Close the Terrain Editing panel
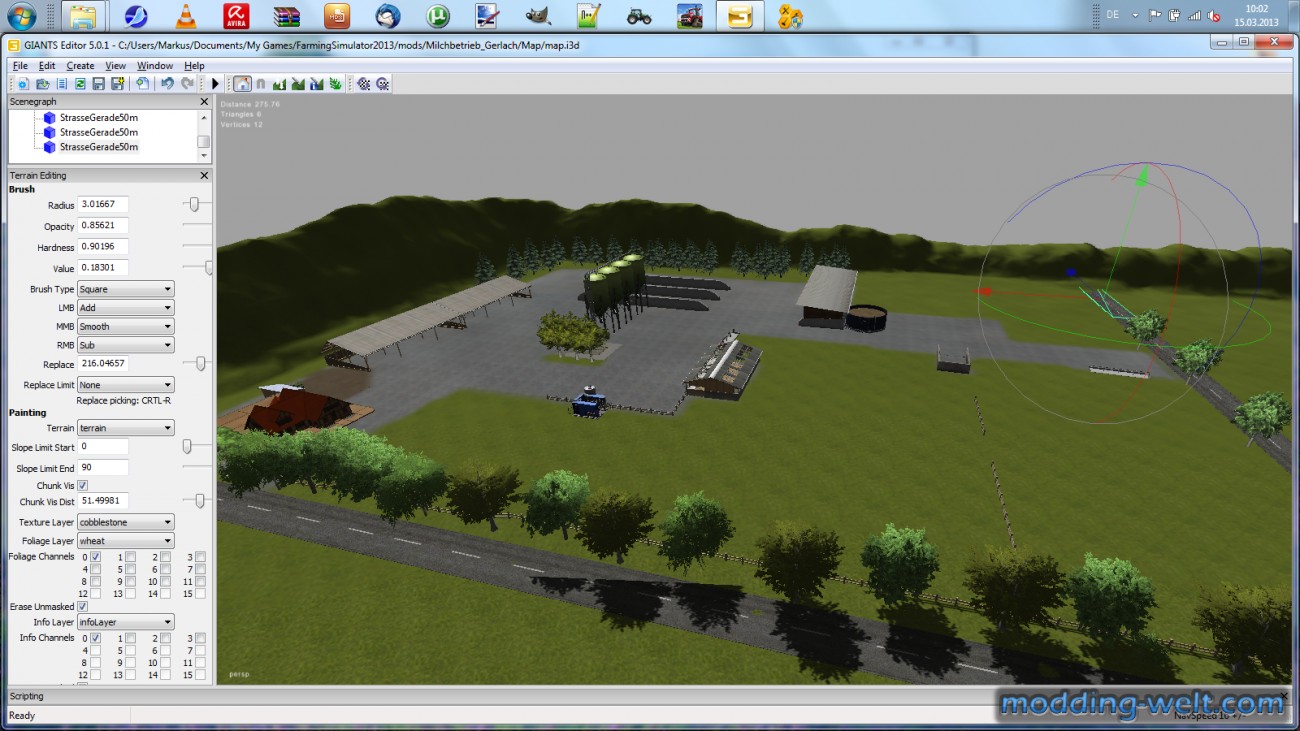Viewport: 1300px width, 731px height. (x=204, y=175)
